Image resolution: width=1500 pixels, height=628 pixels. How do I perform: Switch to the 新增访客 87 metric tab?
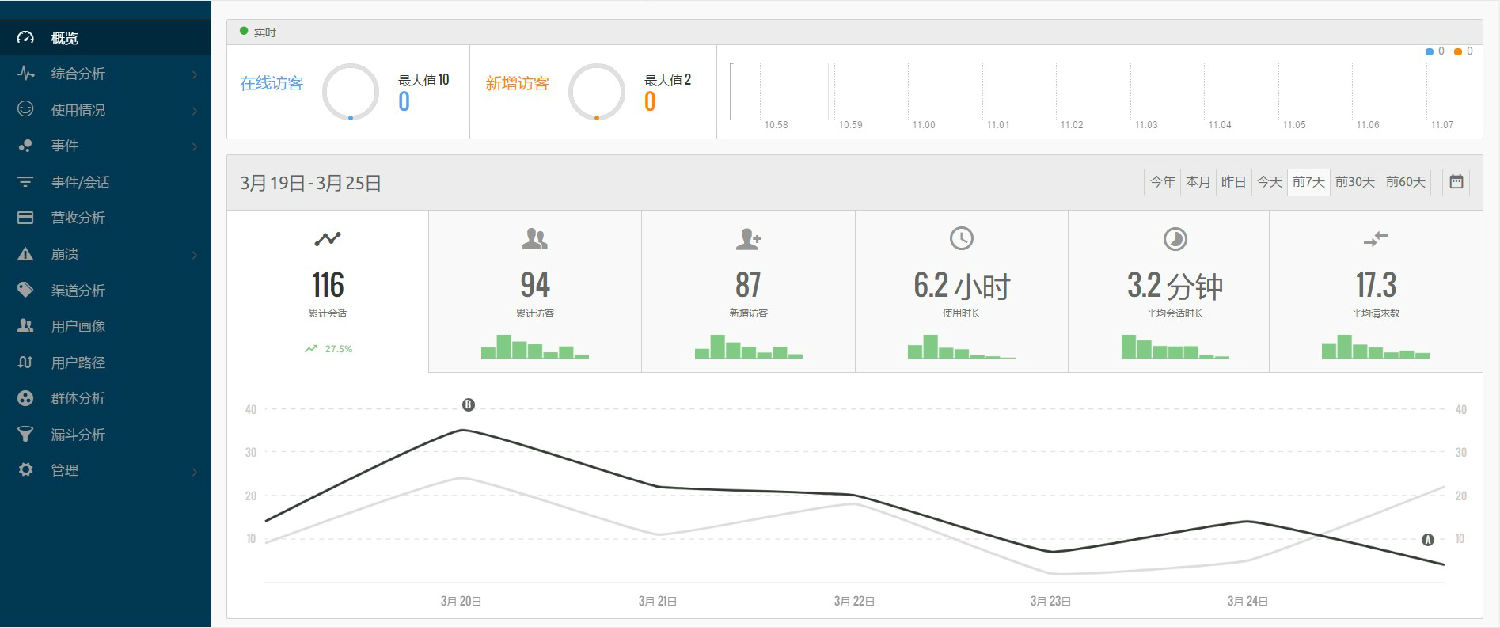747,290
